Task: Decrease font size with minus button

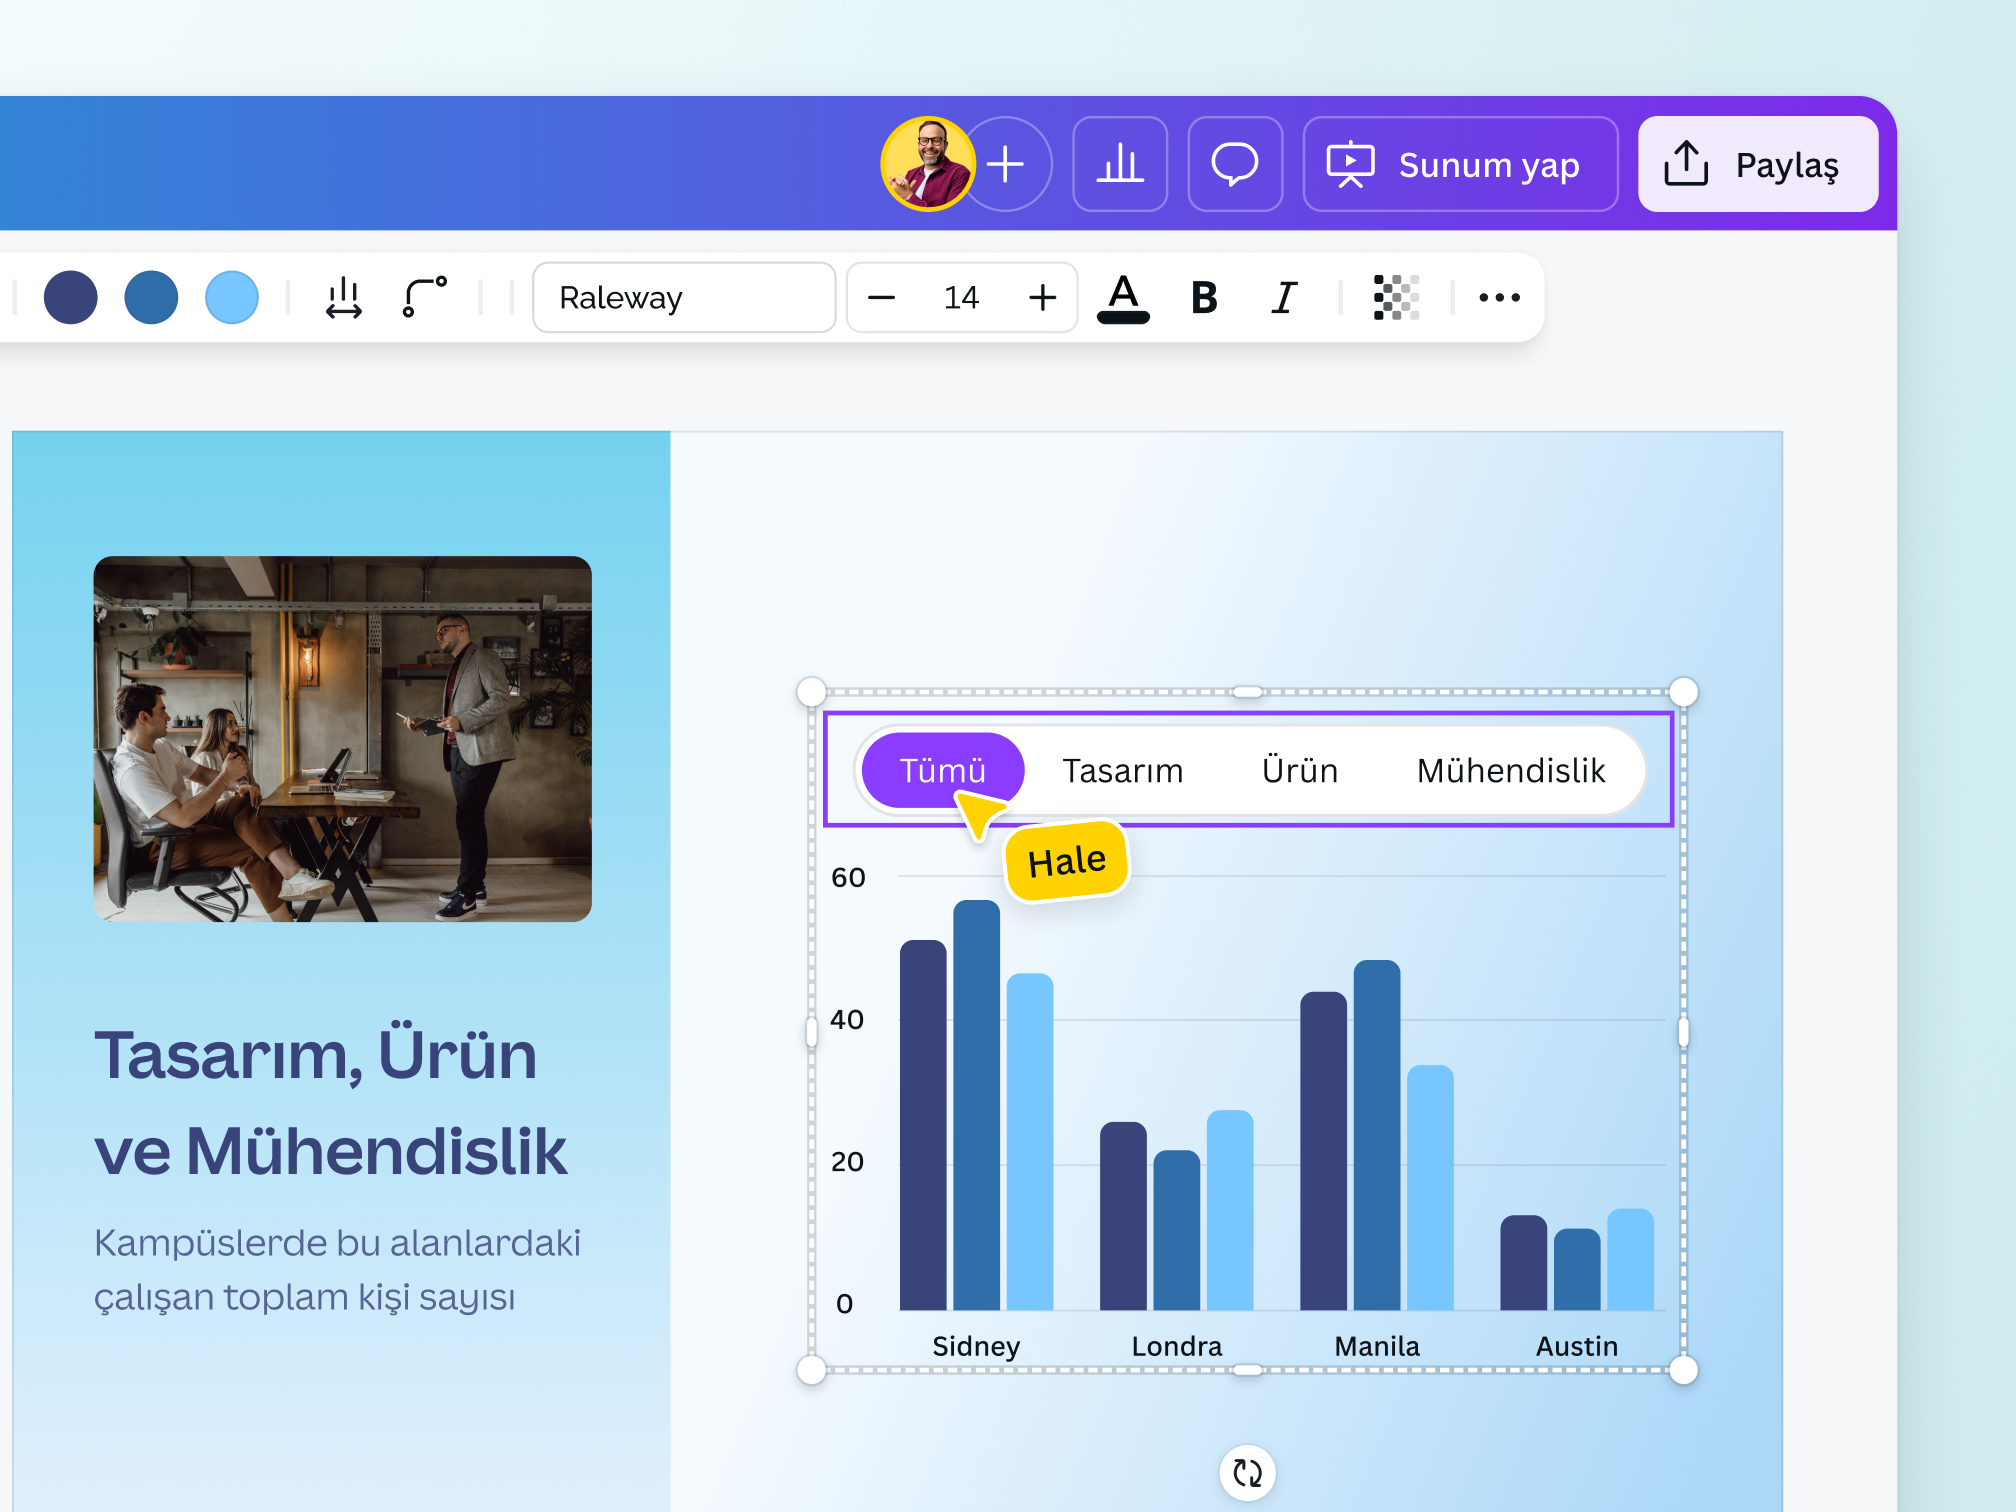Action: point(881,297)
